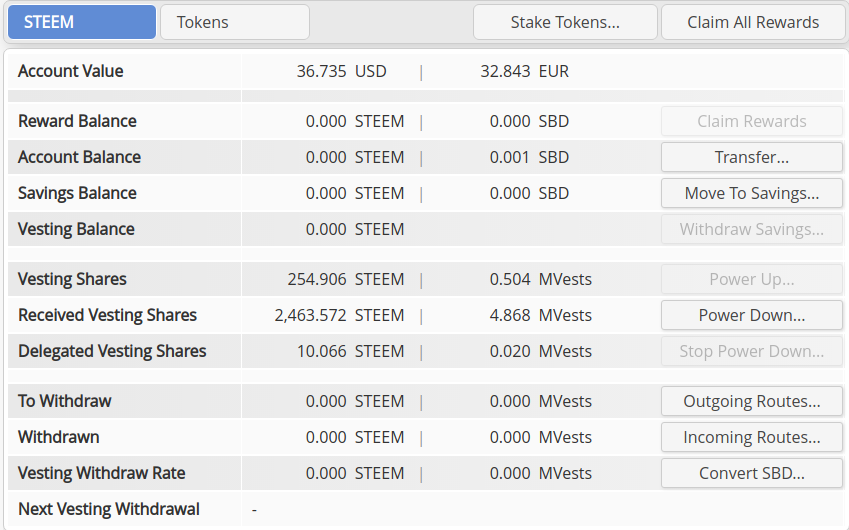Screen dimensions: 849x530
Task: Click the 254.906 STEEM value
Action: click(x=346, y=279)
